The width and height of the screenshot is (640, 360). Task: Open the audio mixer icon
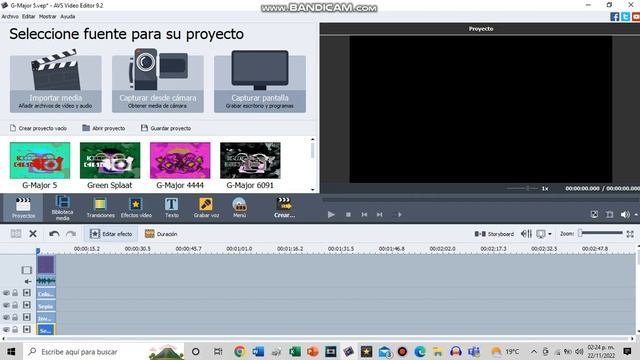point(526,234)
